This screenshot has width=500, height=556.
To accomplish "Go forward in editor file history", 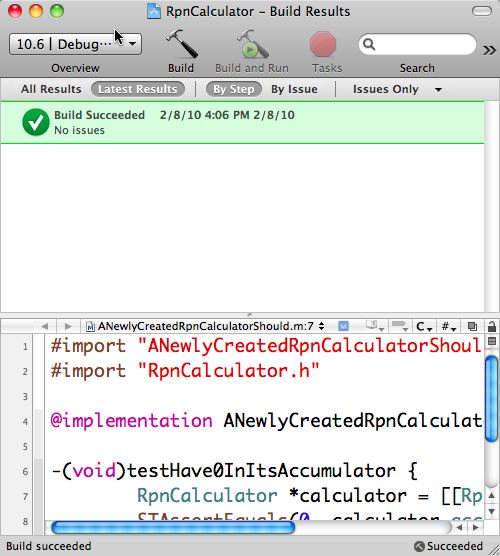I will coord(68,326).
